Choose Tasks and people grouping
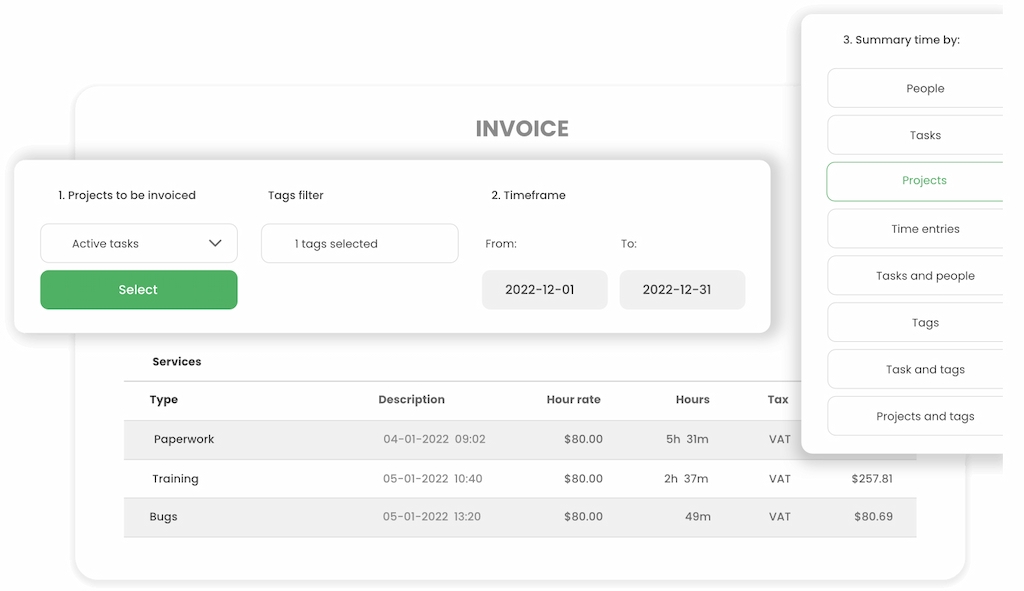Viewport: 1024px width, 591px height. point(922,275)
